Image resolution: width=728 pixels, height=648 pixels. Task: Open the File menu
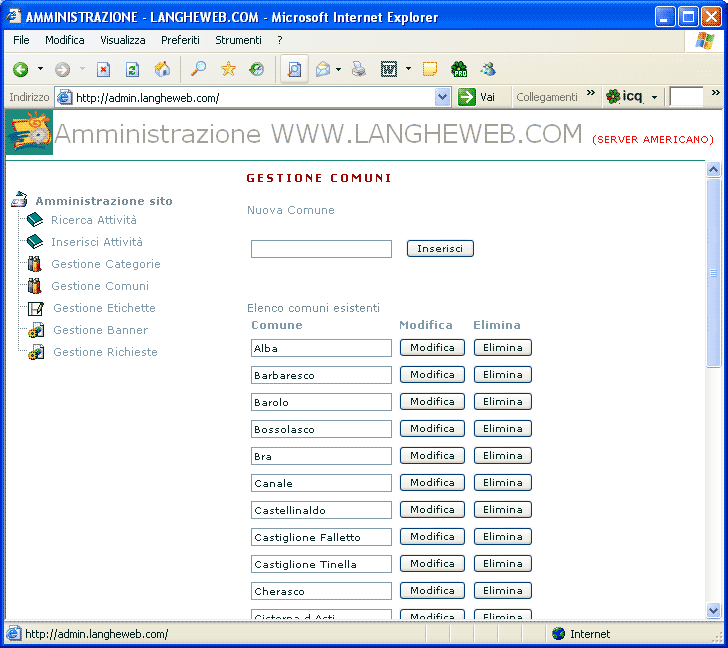point(21,40)
